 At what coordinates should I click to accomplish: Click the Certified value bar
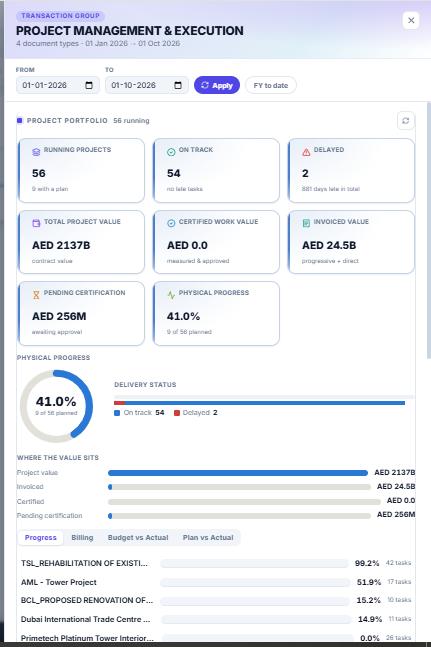[x=244, y=502]
